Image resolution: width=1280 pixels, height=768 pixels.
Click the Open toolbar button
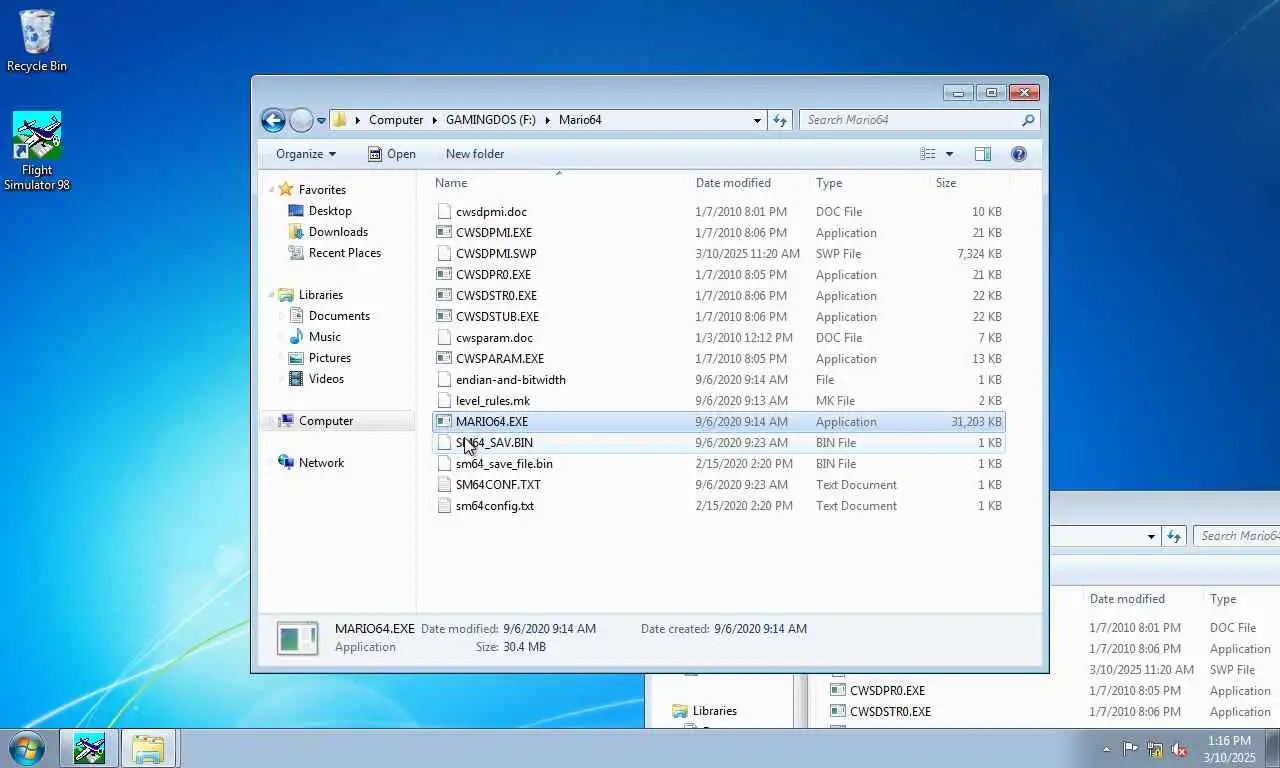pyautogui.click(x=391, y=154)
